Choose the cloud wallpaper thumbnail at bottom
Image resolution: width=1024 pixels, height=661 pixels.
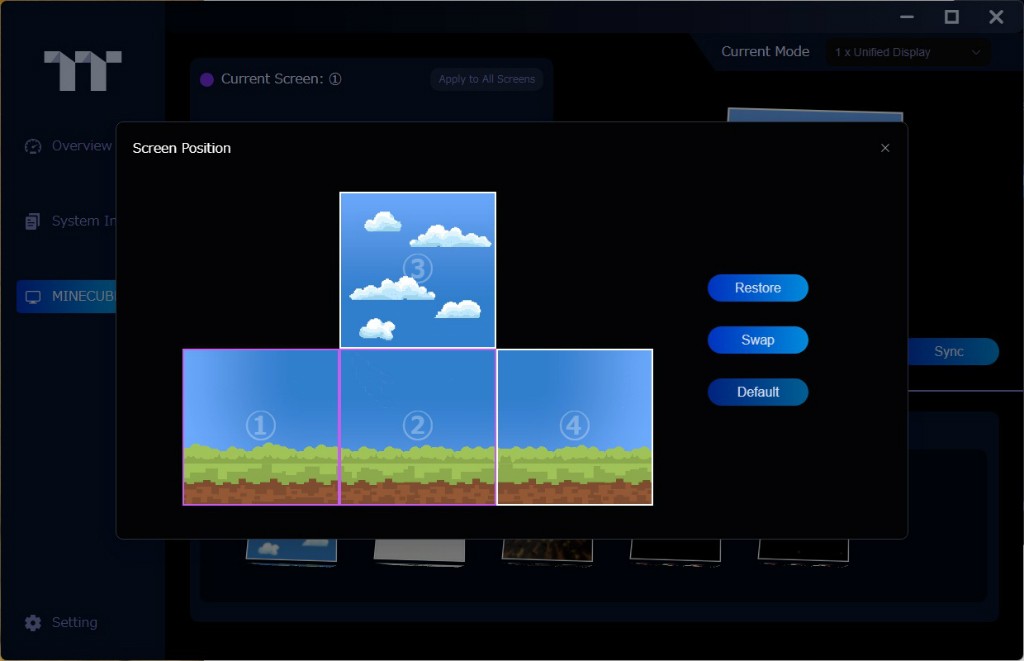tap(291, 549)
